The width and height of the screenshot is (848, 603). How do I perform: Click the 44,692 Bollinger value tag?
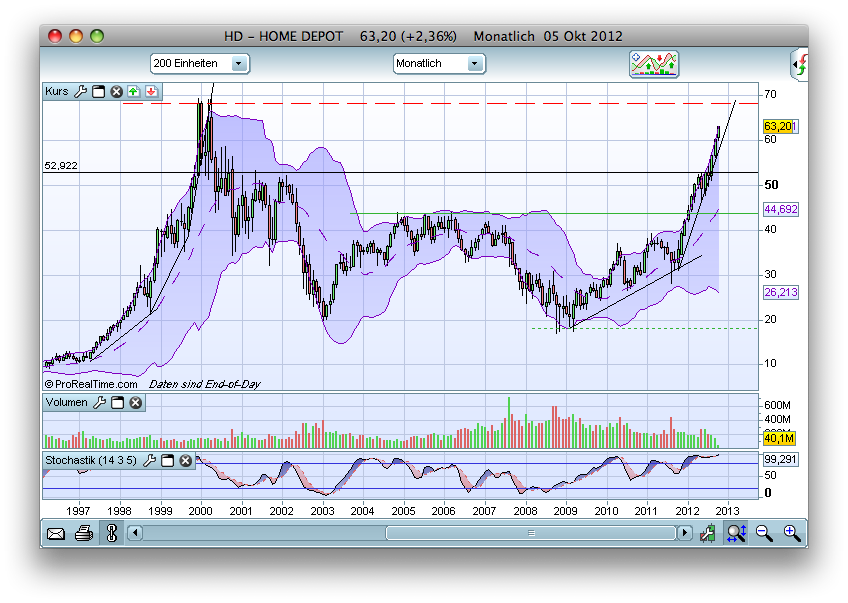click(x=781, y=209)
